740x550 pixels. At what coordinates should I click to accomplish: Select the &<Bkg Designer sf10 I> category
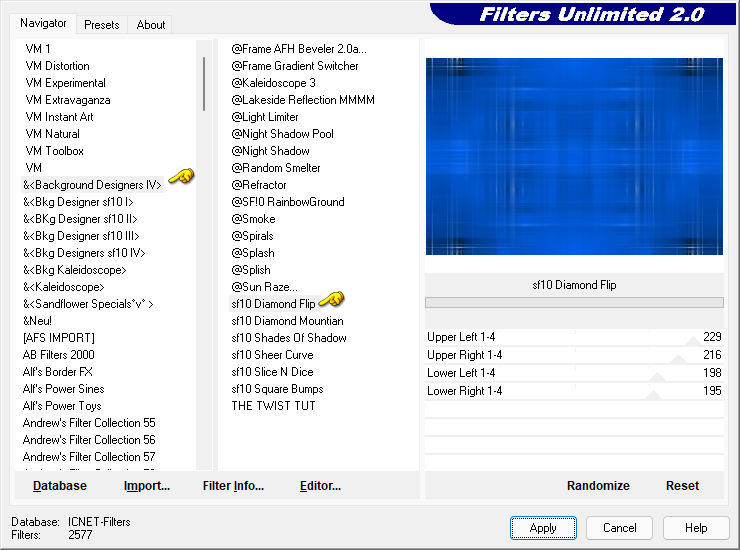click(x=78, y=202)
